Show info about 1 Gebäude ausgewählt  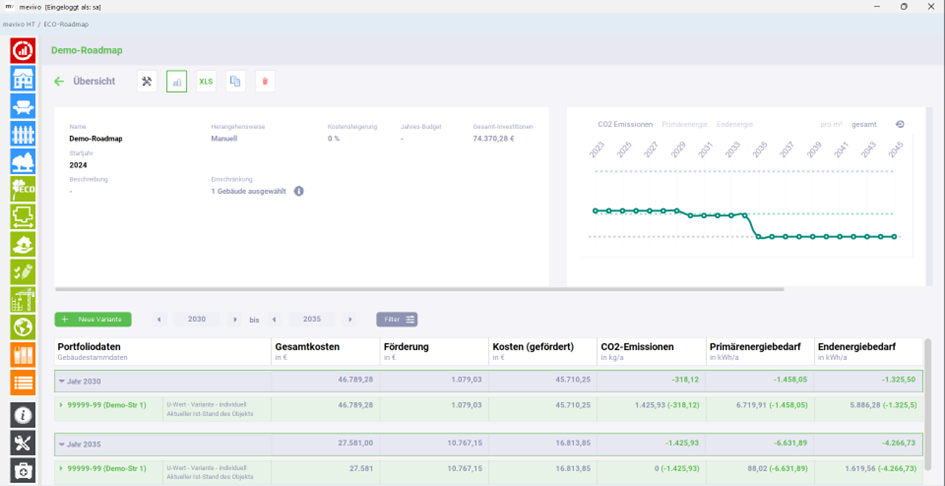pyautogui.click(x=299, y=191)
